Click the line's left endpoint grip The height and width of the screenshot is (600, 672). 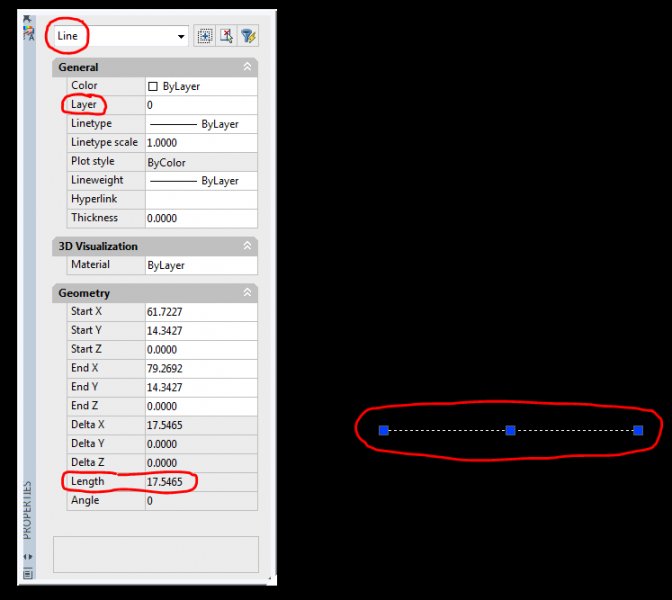pos(384,430)
